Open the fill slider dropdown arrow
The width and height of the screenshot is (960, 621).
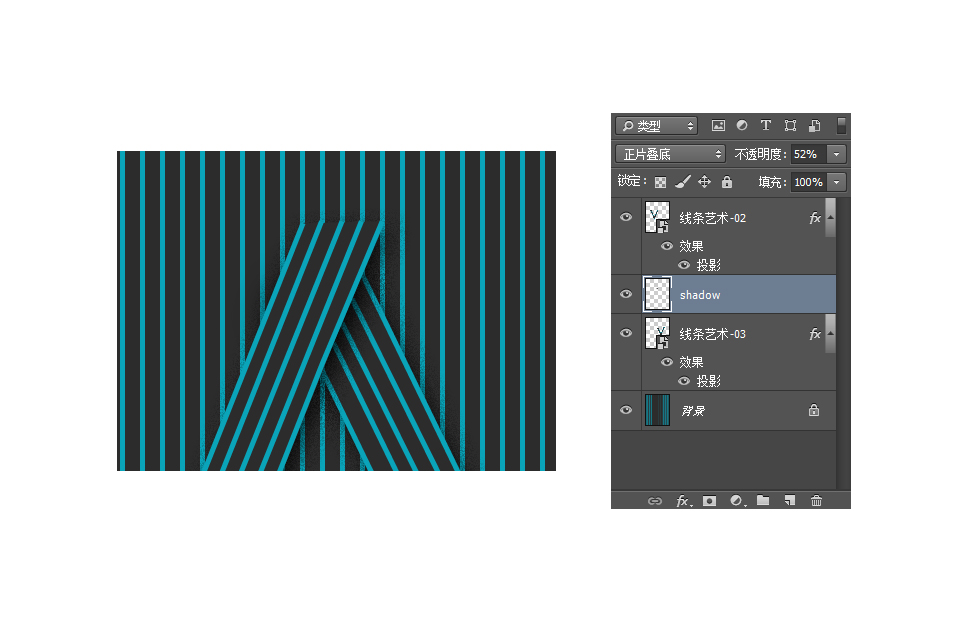point(836,182)
